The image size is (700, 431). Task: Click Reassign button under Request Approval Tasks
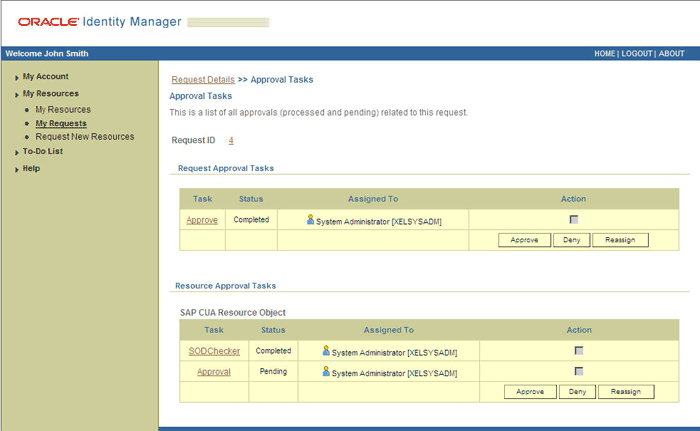pyautogui.click(x=620, y=240)
